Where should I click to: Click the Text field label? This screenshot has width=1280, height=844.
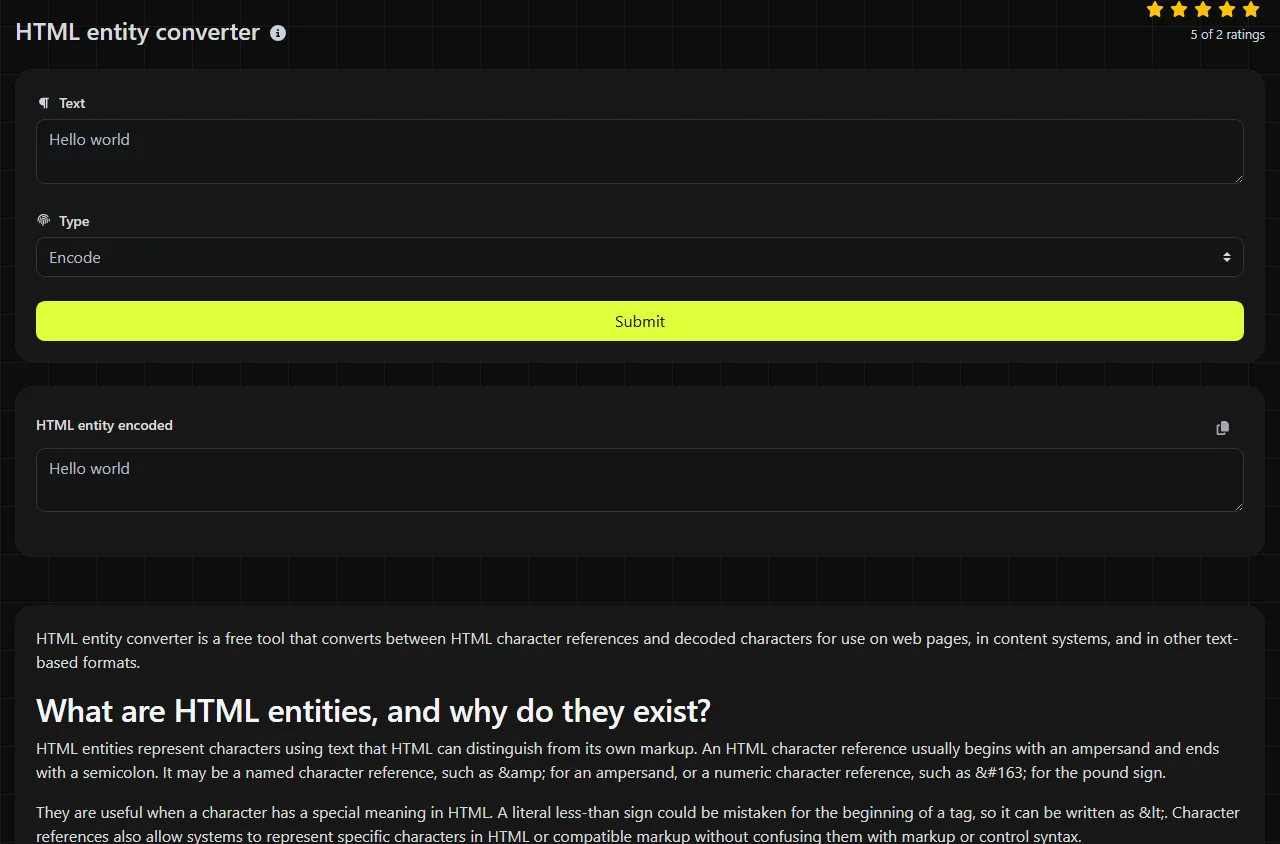coord(72,103)
